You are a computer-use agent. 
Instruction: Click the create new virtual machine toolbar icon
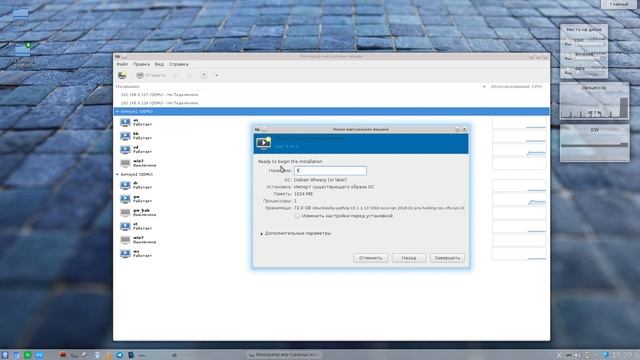(122, 76)
